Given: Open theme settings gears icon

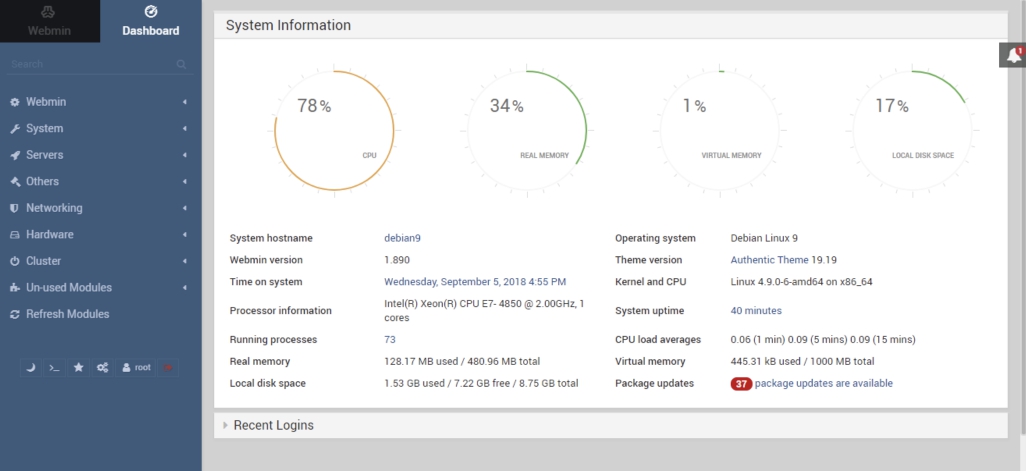Looking at the screenshot, I should coord(103,368).
